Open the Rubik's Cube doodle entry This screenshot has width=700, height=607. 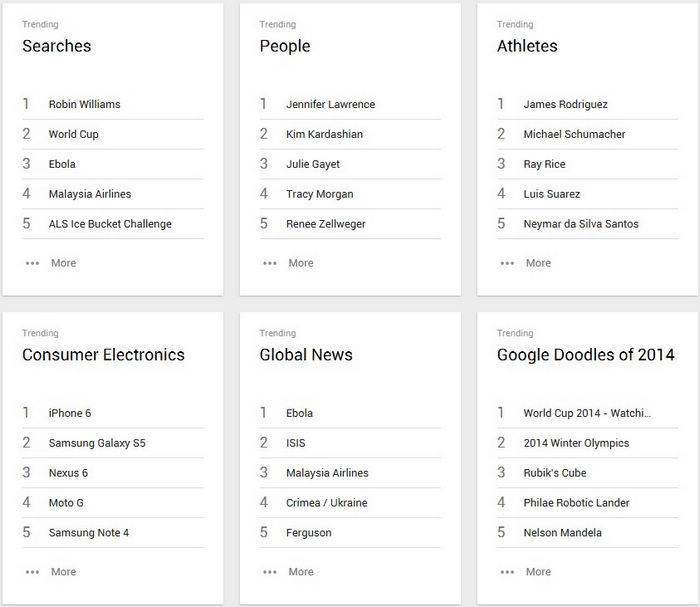pyautogui.click(x=555, y=473)
